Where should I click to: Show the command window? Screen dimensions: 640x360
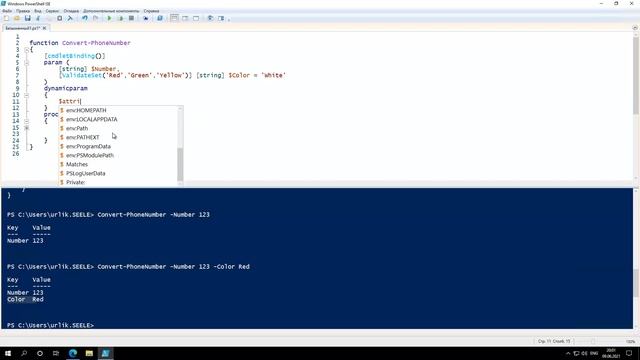210,18
